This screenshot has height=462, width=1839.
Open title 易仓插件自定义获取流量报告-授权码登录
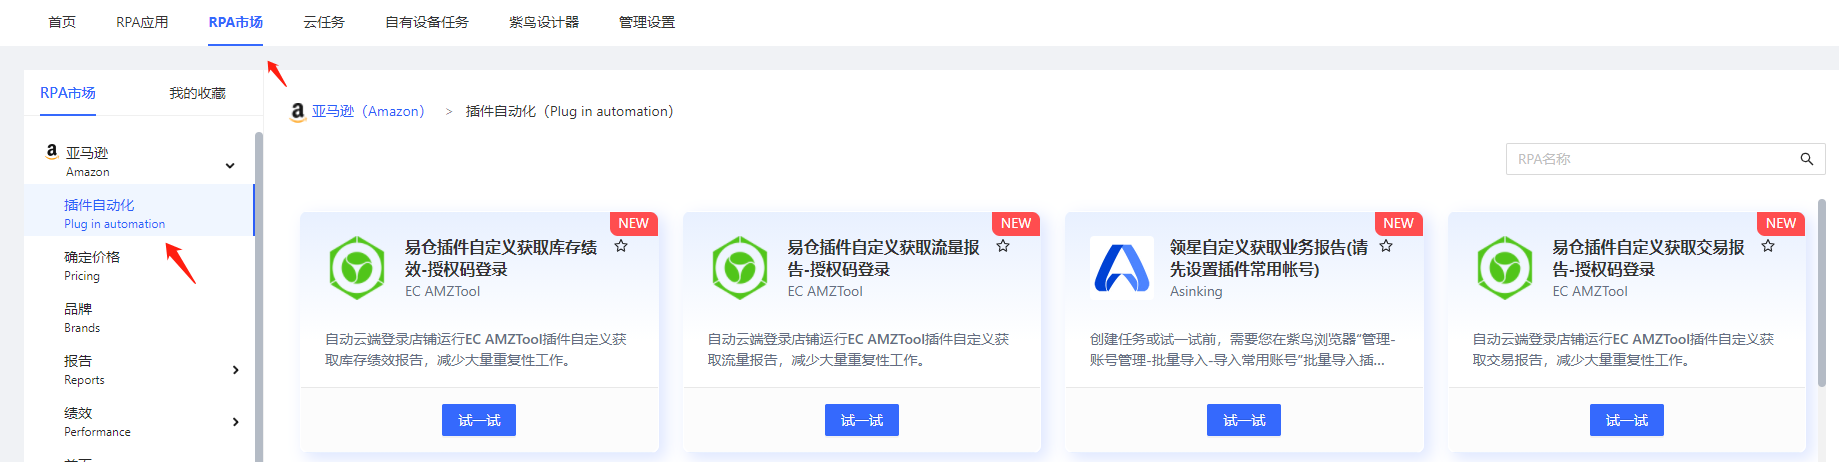[x=883, y=258]
